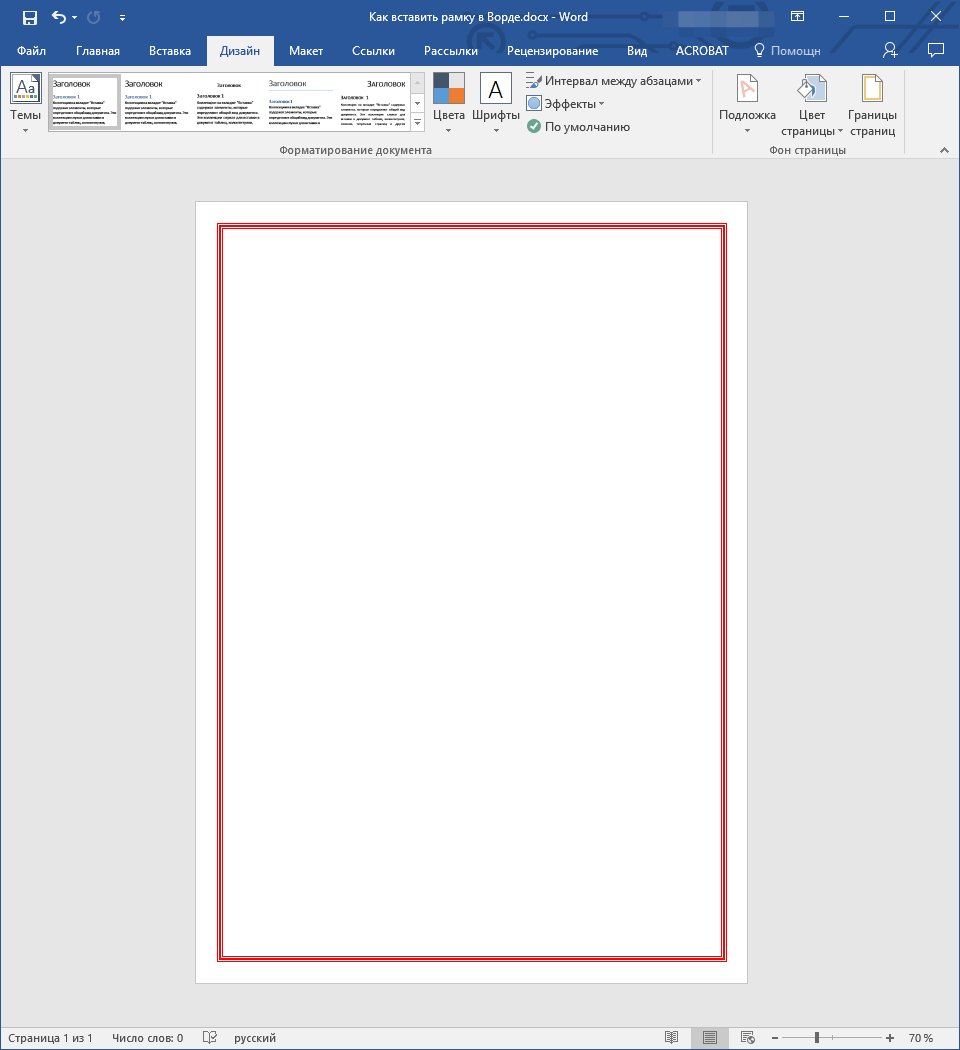Image resolution: width=960 pixels, height=1050 pixels.
Task: Open the Вид tab
Action: click(x=637, y=51)
